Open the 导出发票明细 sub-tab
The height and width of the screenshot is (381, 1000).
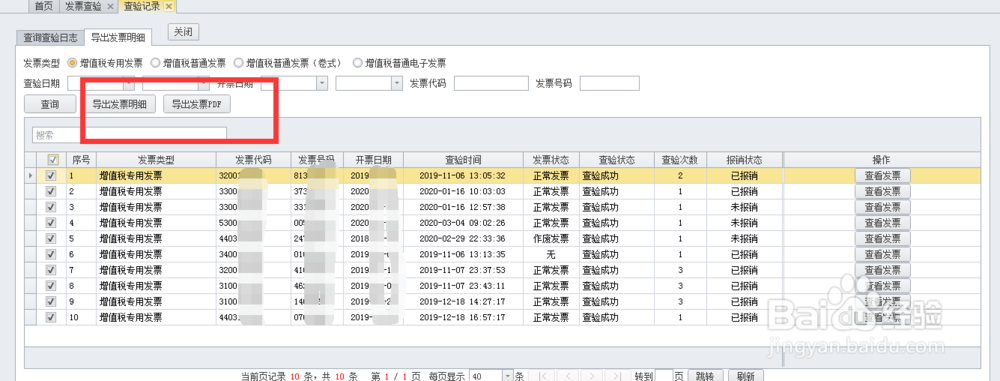[x=118, y=38]
